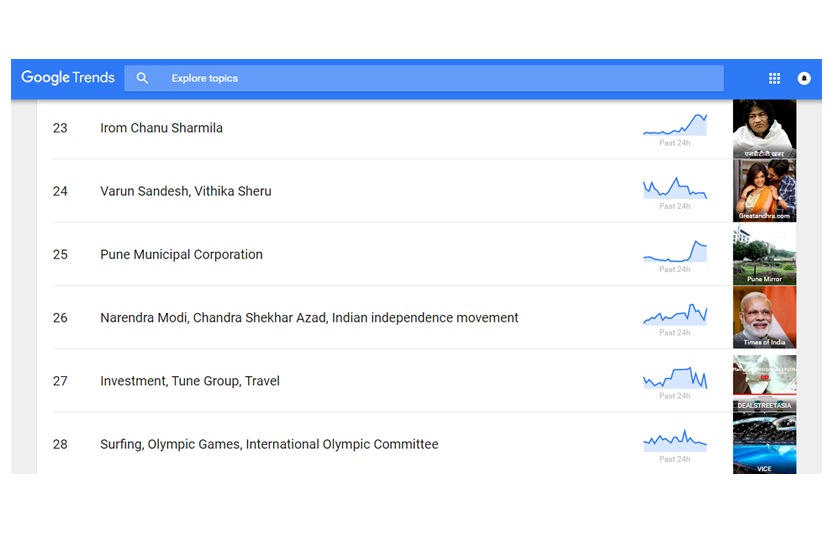Click the search magnifier icon
This screenshot has width=830, height=553.
[142, 78]
